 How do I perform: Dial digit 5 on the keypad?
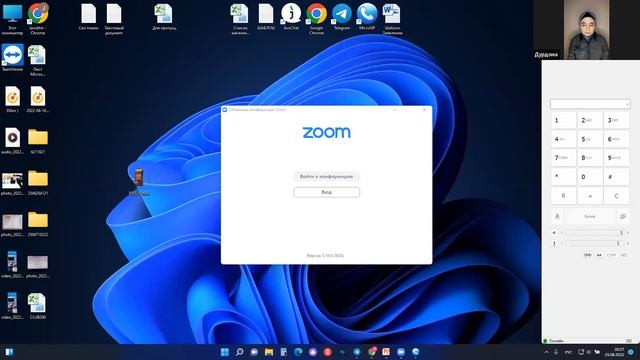coord(590,139)
